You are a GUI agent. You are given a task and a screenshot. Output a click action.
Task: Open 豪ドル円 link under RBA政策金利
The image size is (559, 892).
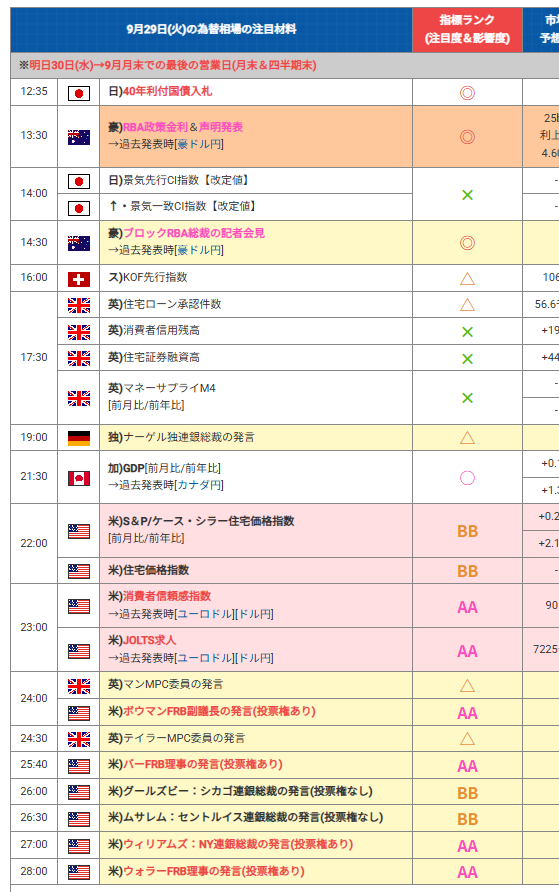click(198, 144)
